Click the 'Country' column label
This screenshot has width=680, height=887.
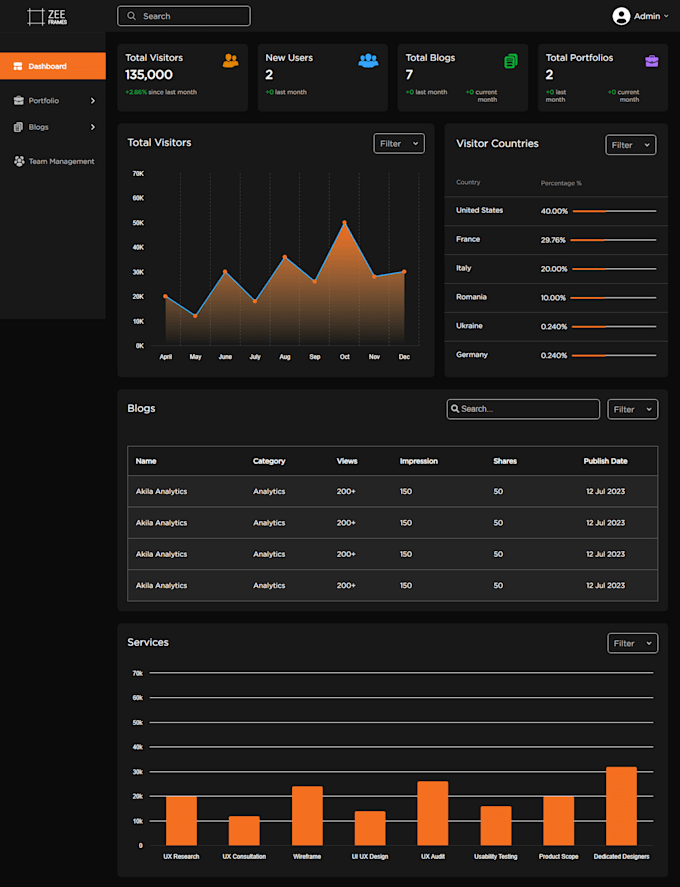[468, 182]
